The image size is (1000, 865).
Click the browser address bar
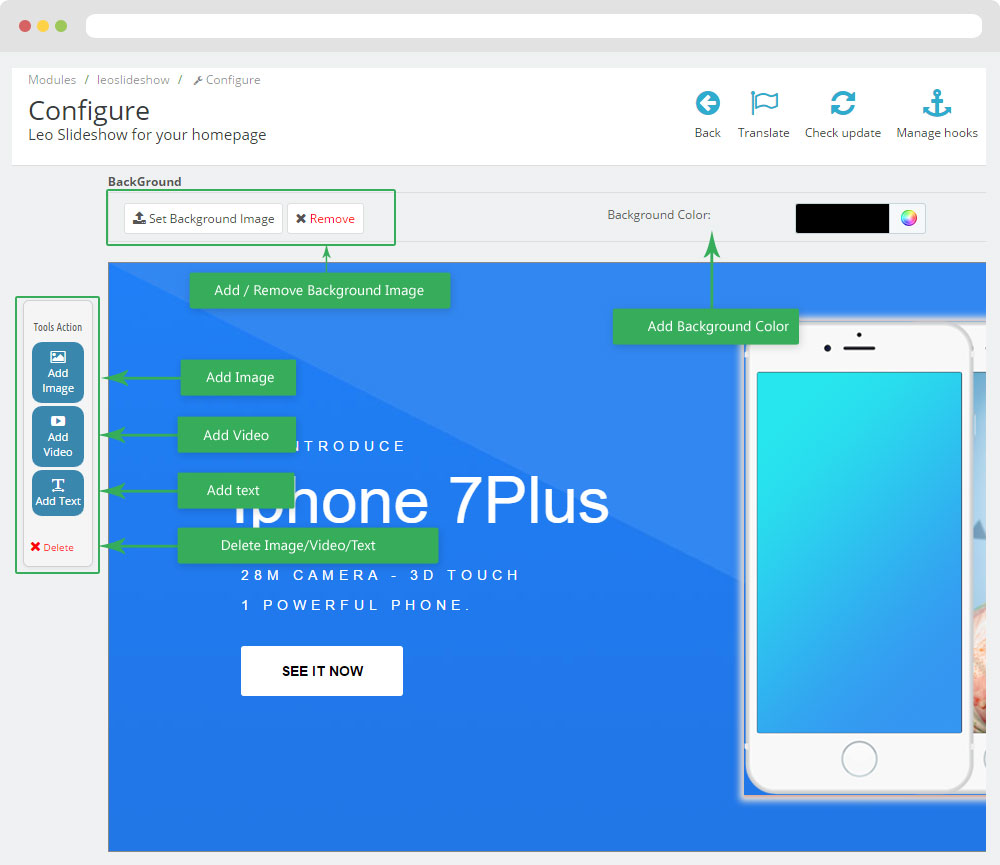pyautogui.click(x=534, y=26)
